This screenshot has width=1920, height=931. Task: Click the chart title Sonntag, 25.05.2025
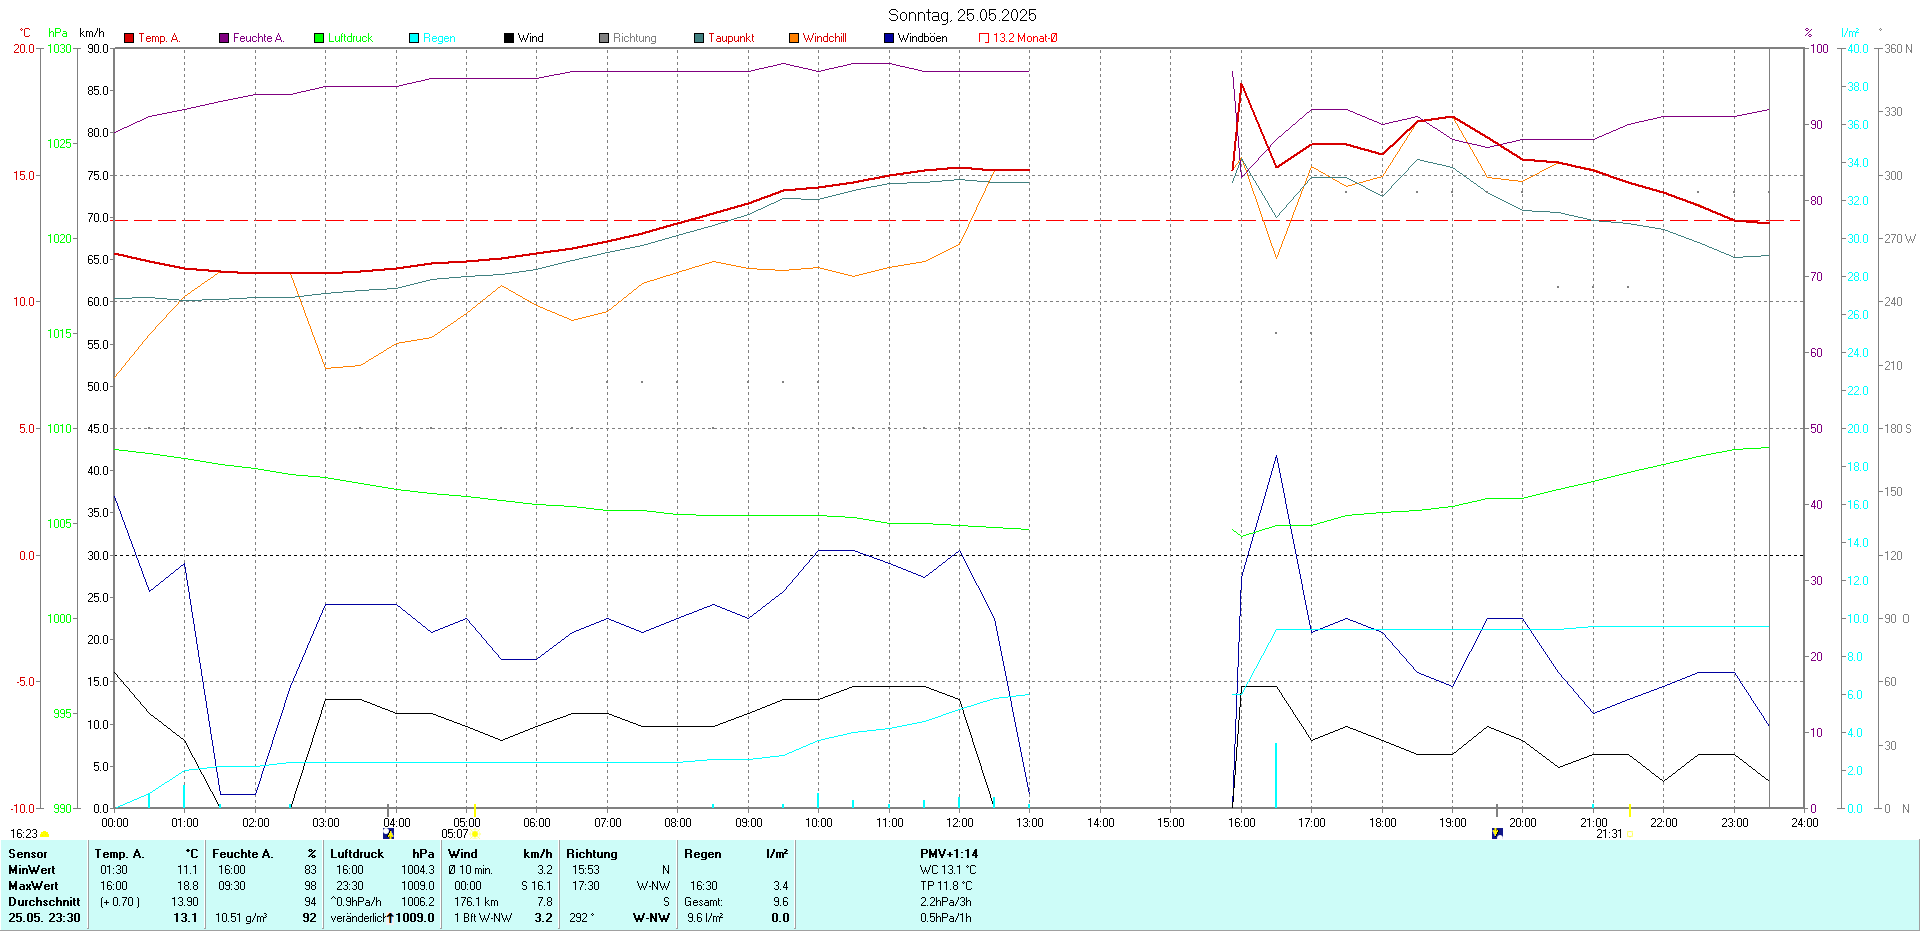[962, 15]
